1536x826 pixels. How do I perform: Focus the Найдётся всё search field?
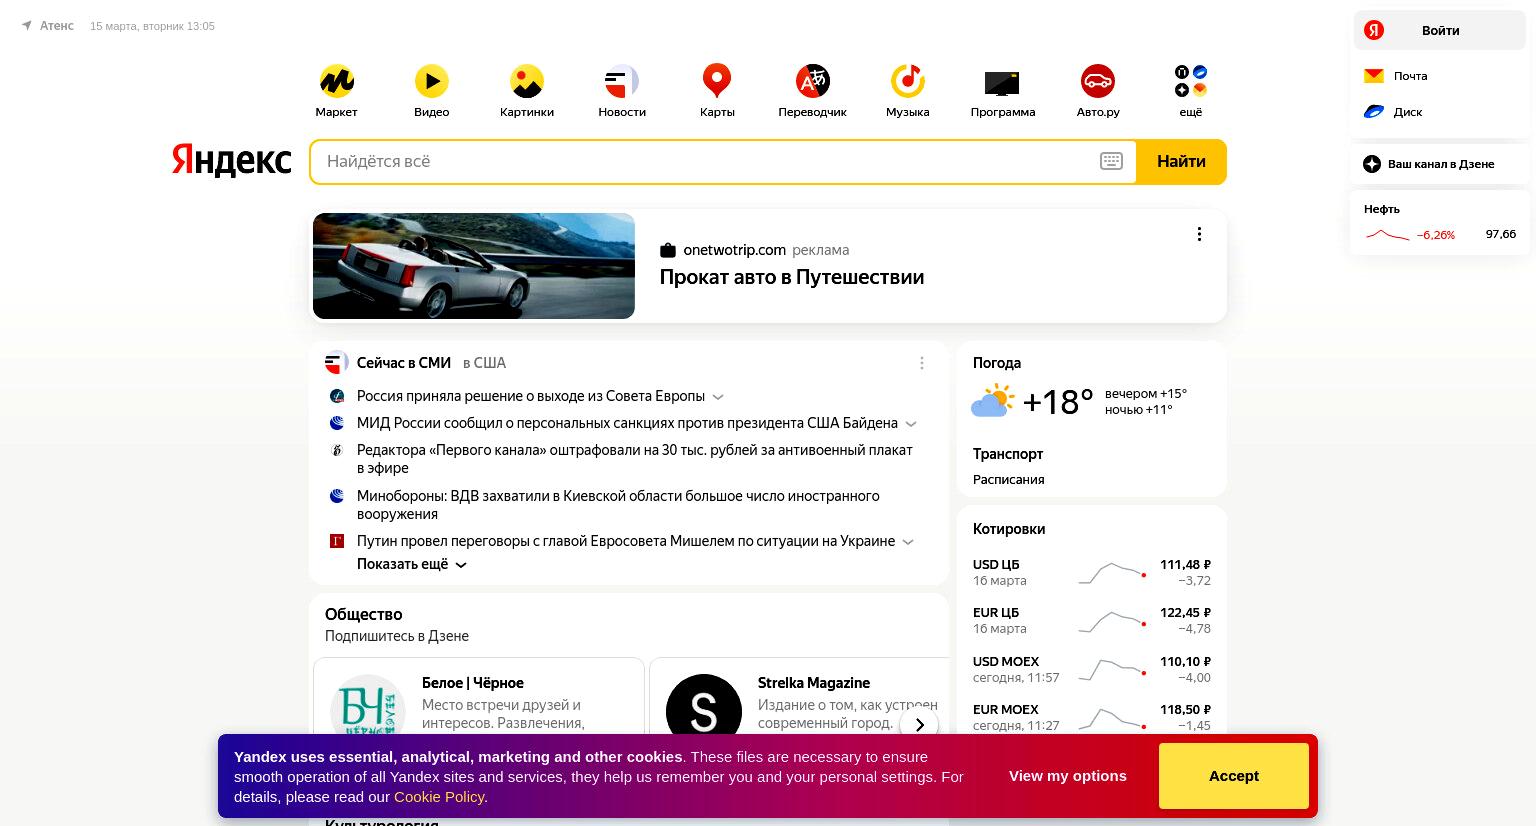(704, 162)
